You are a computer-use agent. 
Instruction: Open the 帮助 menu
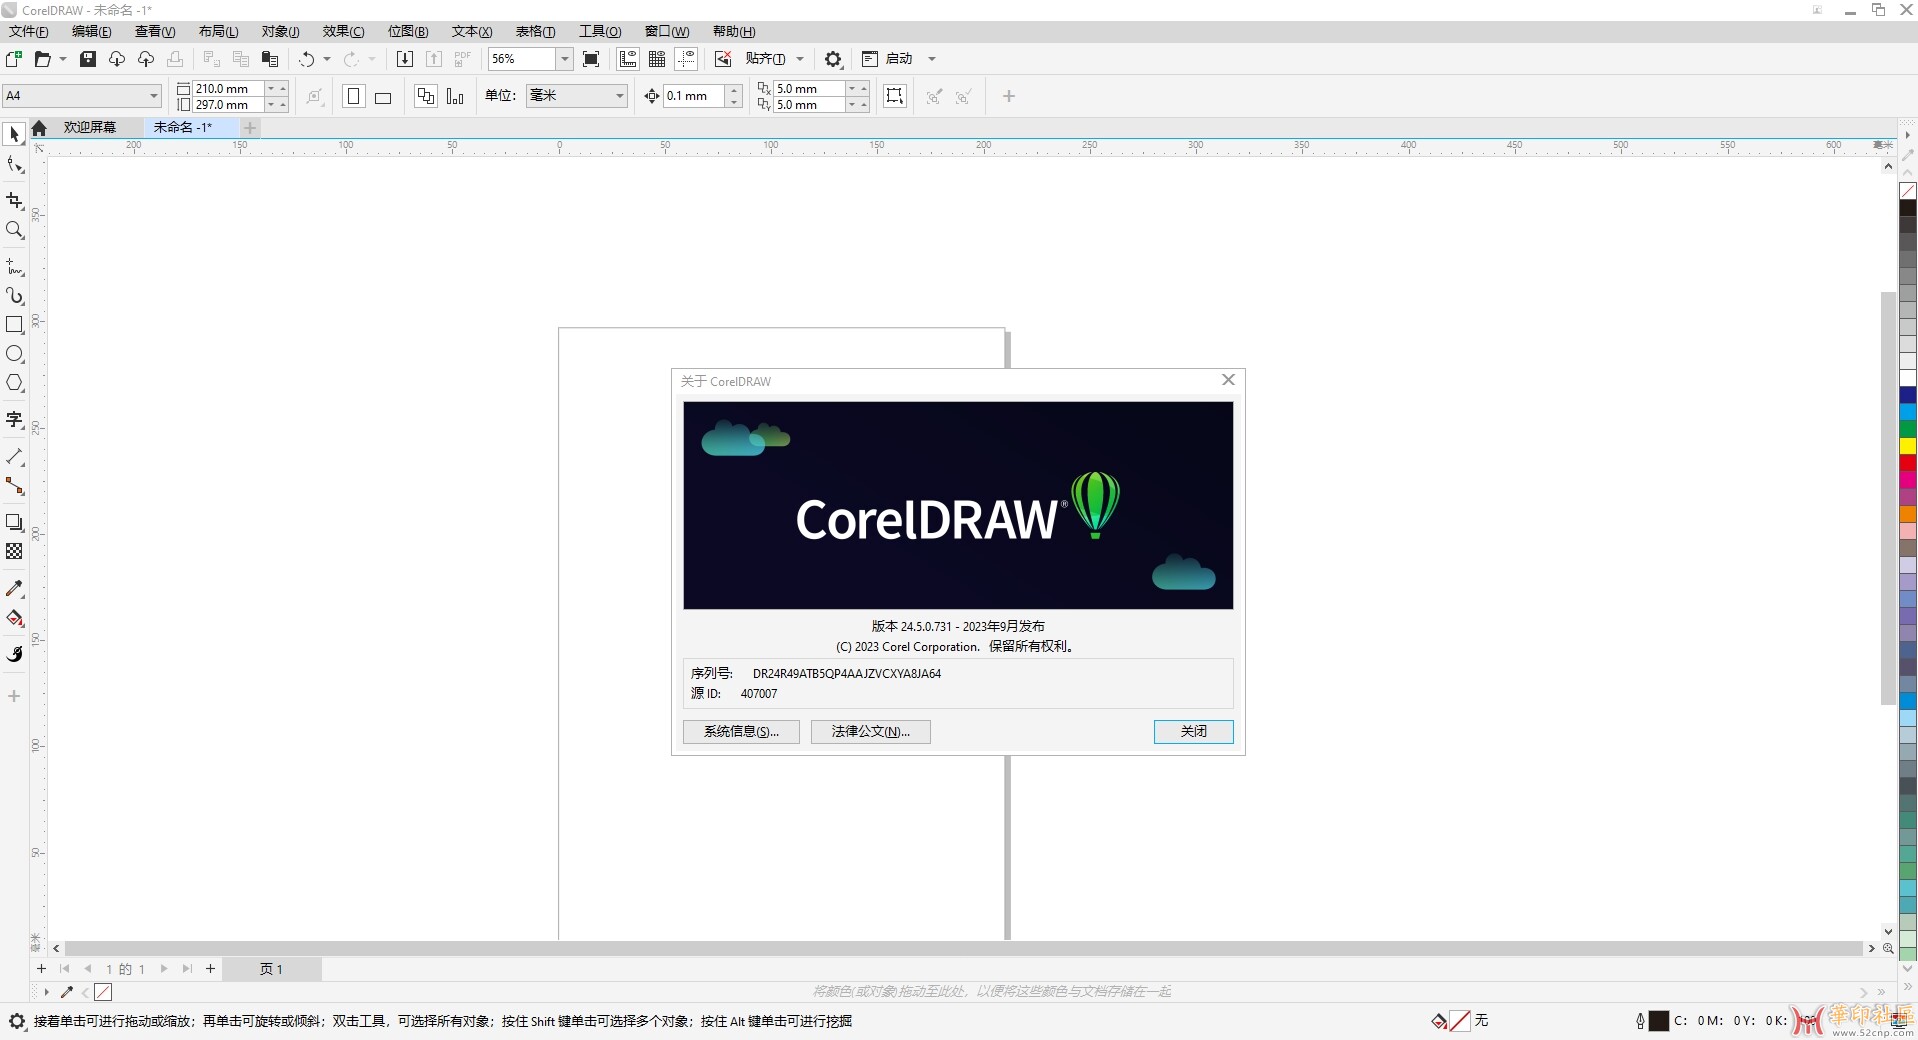(x=734, y=31)
